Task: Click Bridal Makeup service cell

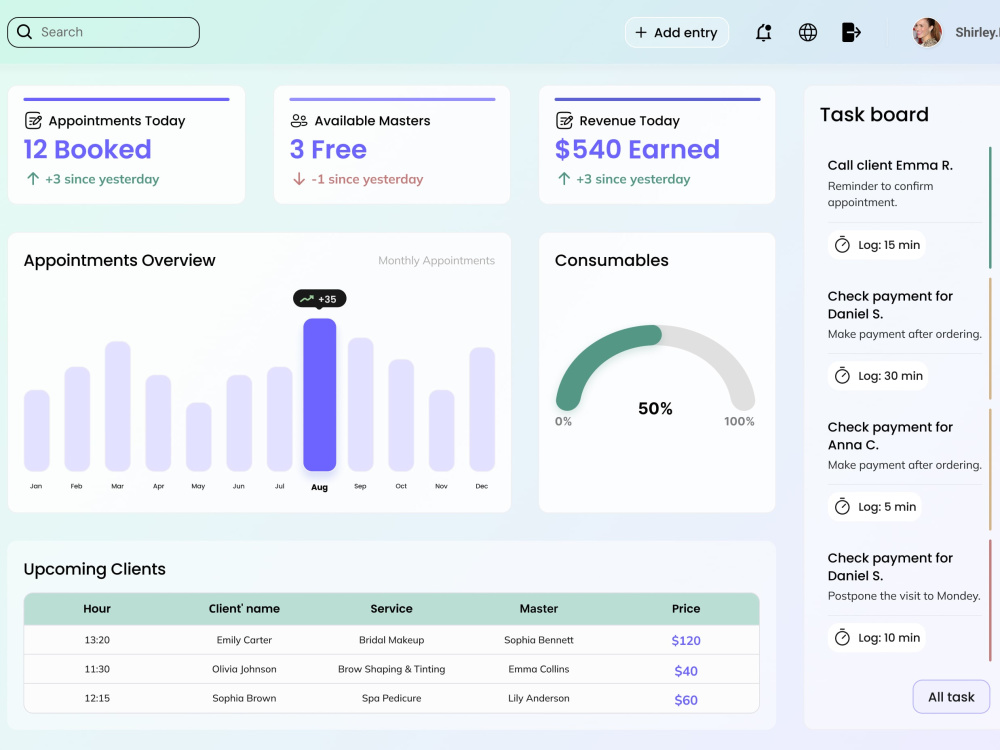Action: [x=392, y=640]
